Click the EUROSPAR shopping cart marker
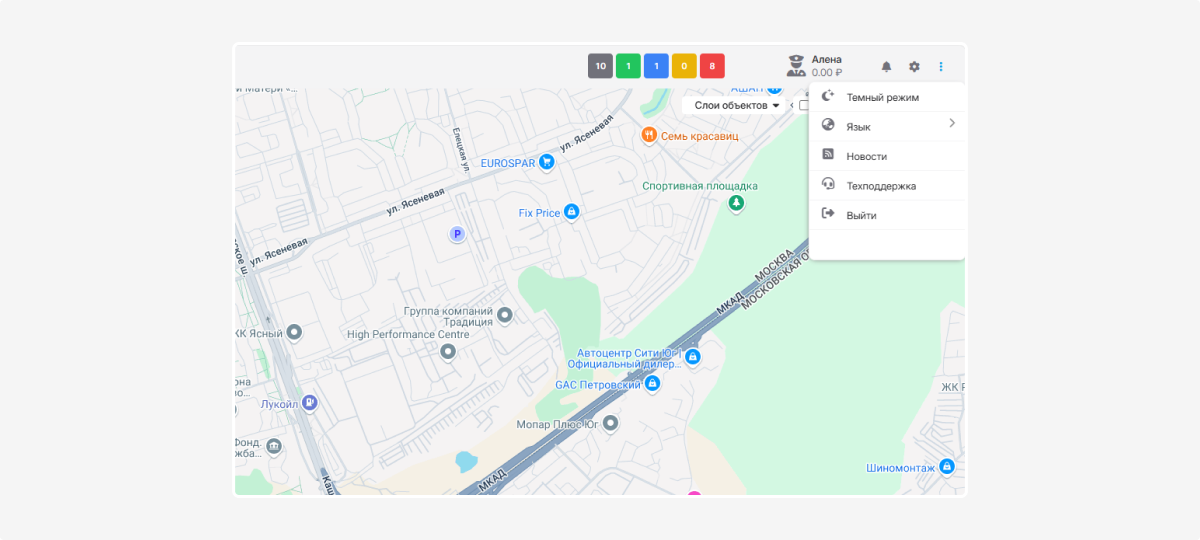Screen dimensions: 1200x540 point(547,162)
